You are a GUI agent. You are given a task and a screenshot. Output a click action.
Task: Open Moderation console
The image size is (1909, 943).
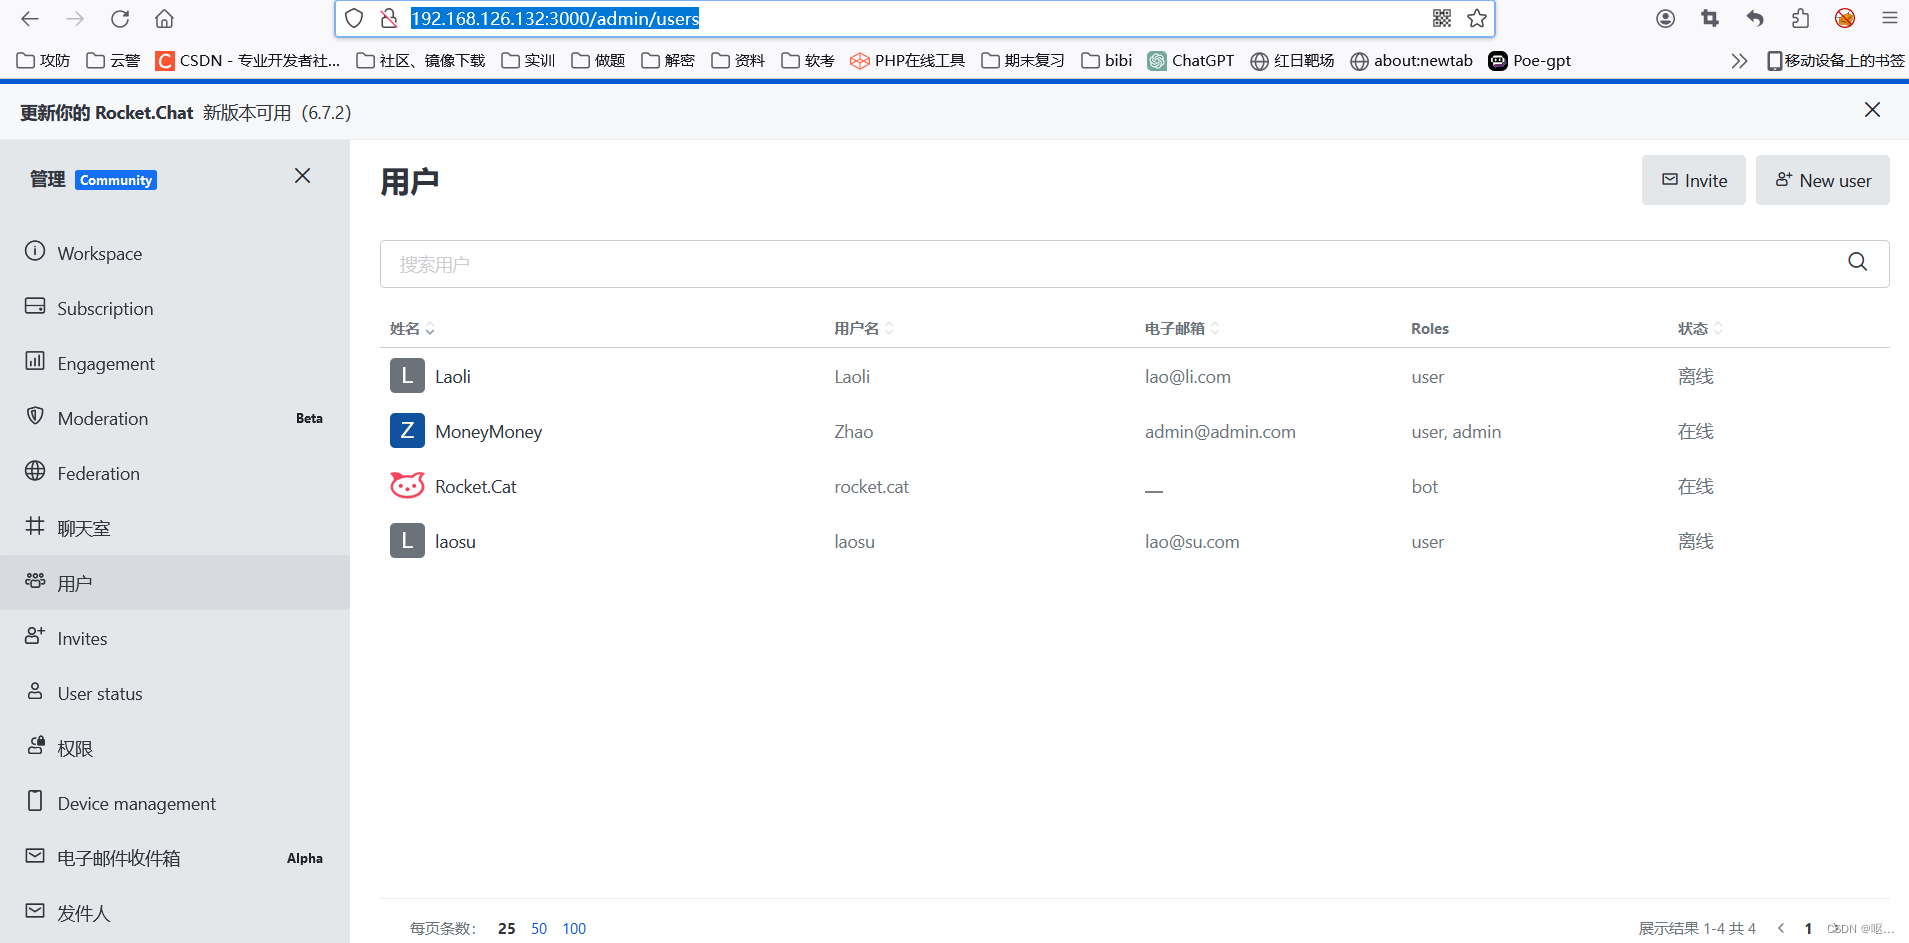[x=175, y=418]
